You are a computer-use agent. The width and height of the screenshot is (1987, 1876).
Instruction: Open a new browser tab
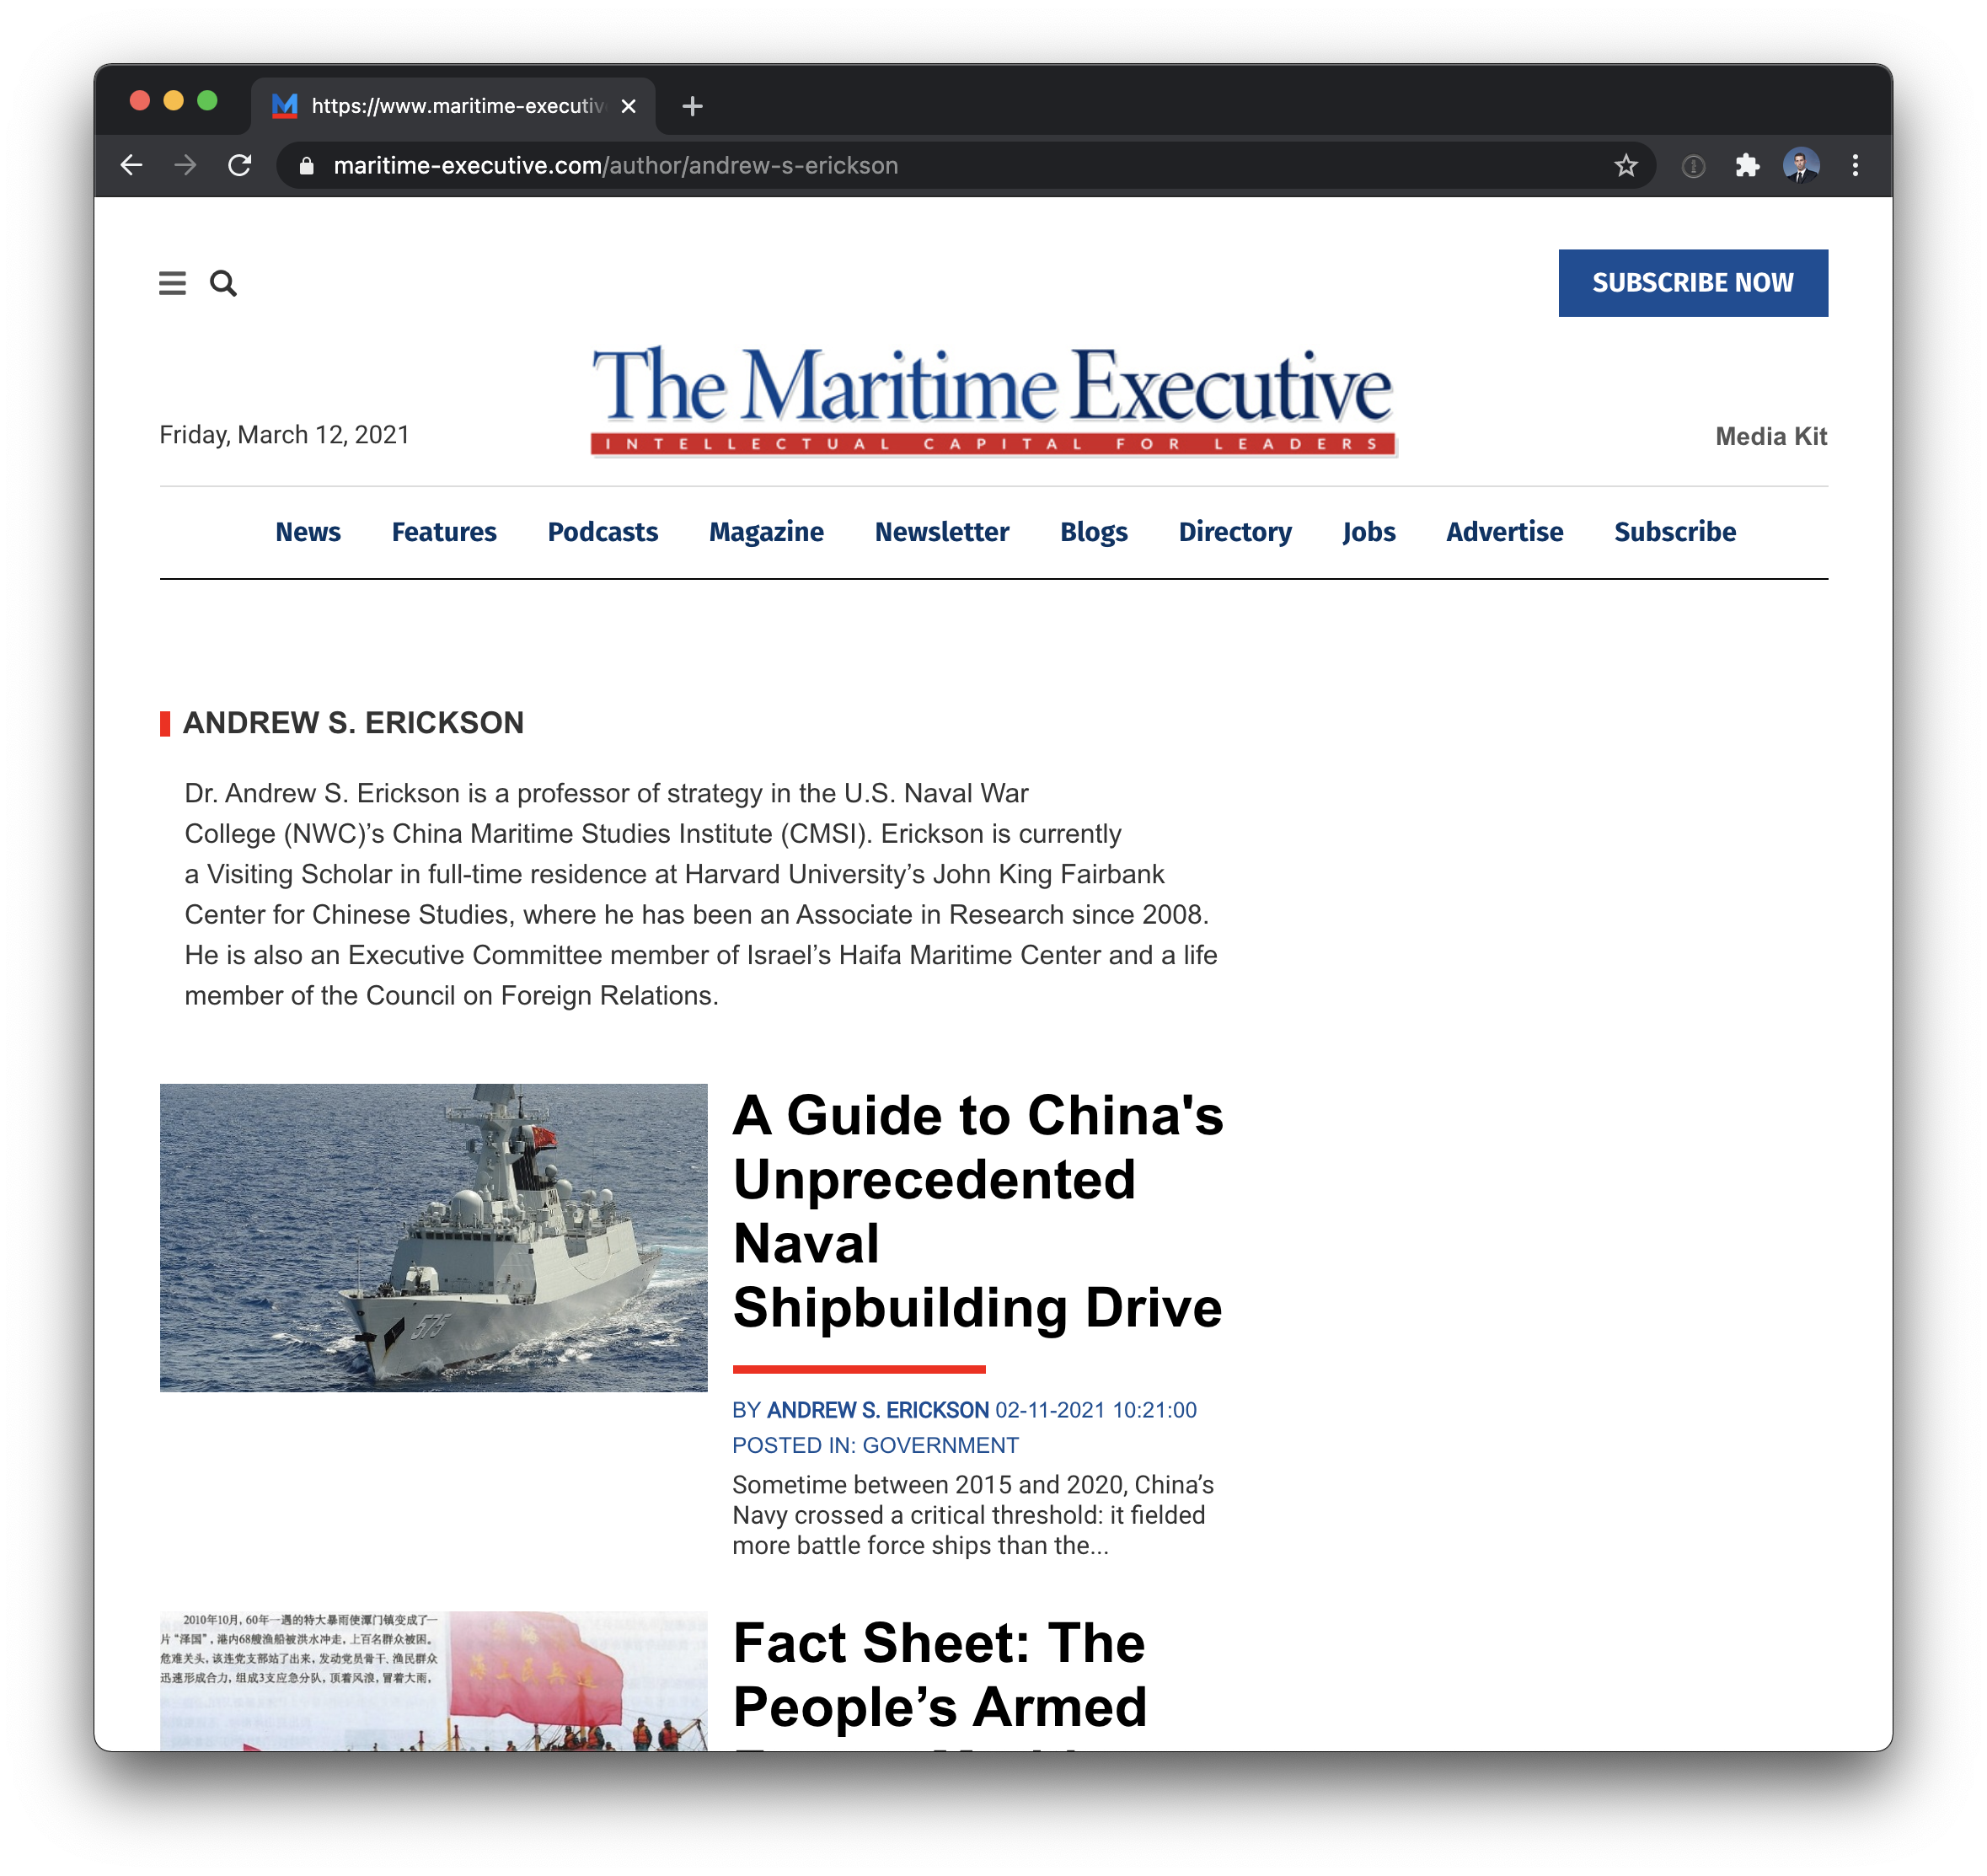coord(692,106)
